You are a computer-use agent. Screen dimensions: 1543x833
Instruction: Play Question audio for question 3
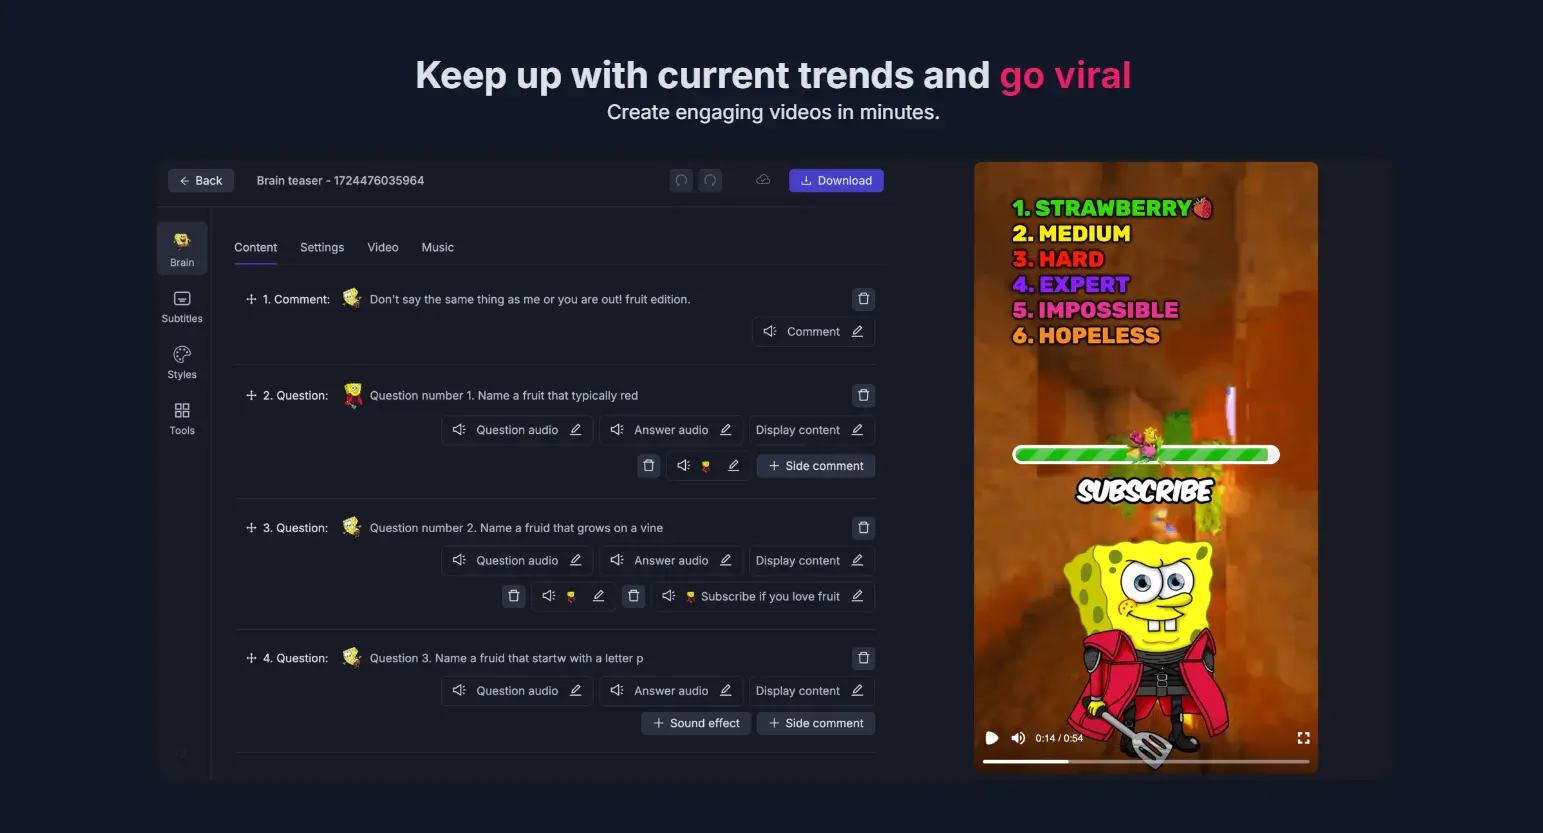pos(459,561)
